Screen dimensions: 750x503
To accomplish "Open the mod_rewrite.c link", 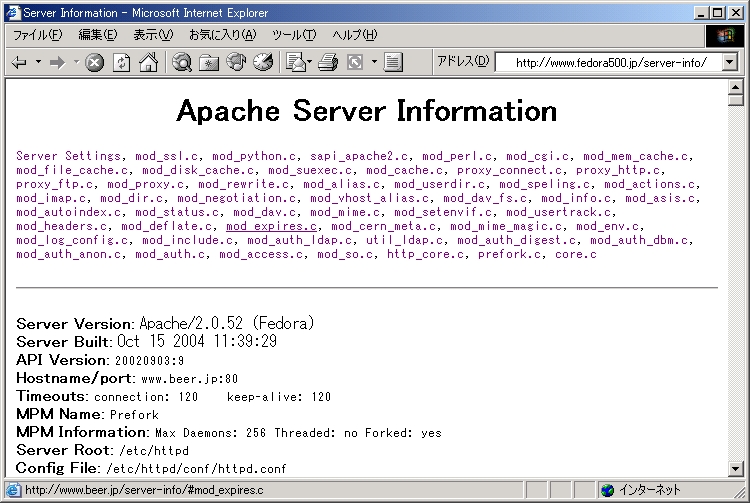I will (x=243, y=184).
